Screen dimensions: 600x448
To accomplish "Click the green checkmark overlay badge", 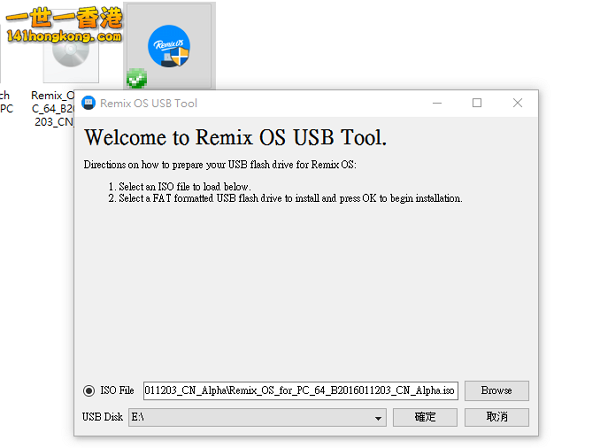I will point(136,78).
